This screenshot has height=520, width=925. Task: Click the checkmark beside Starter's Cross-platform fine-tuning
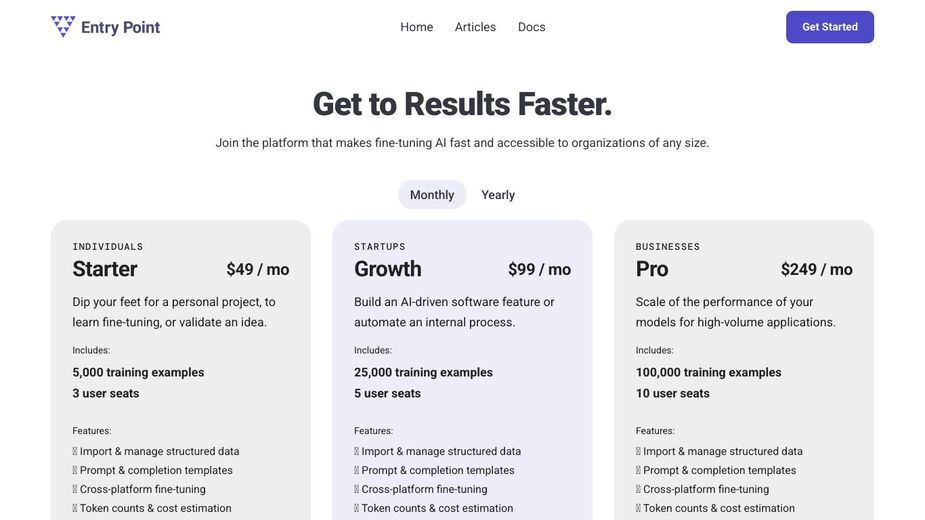[x=75, y=489]
